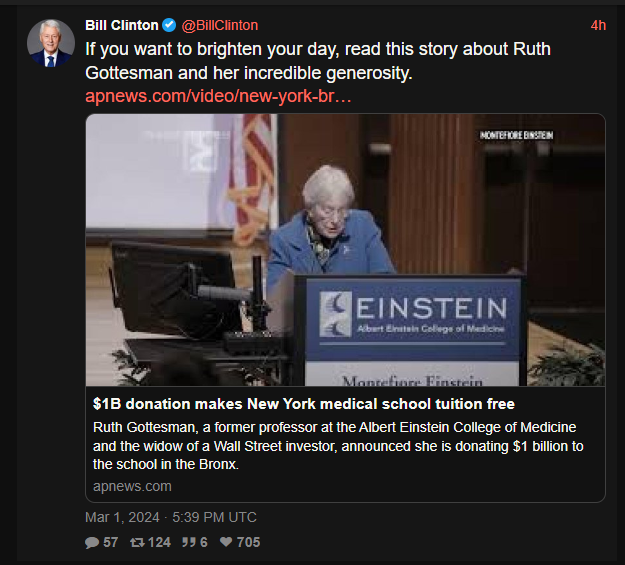Click the 4h timestamp link

(x=598, y=26)
